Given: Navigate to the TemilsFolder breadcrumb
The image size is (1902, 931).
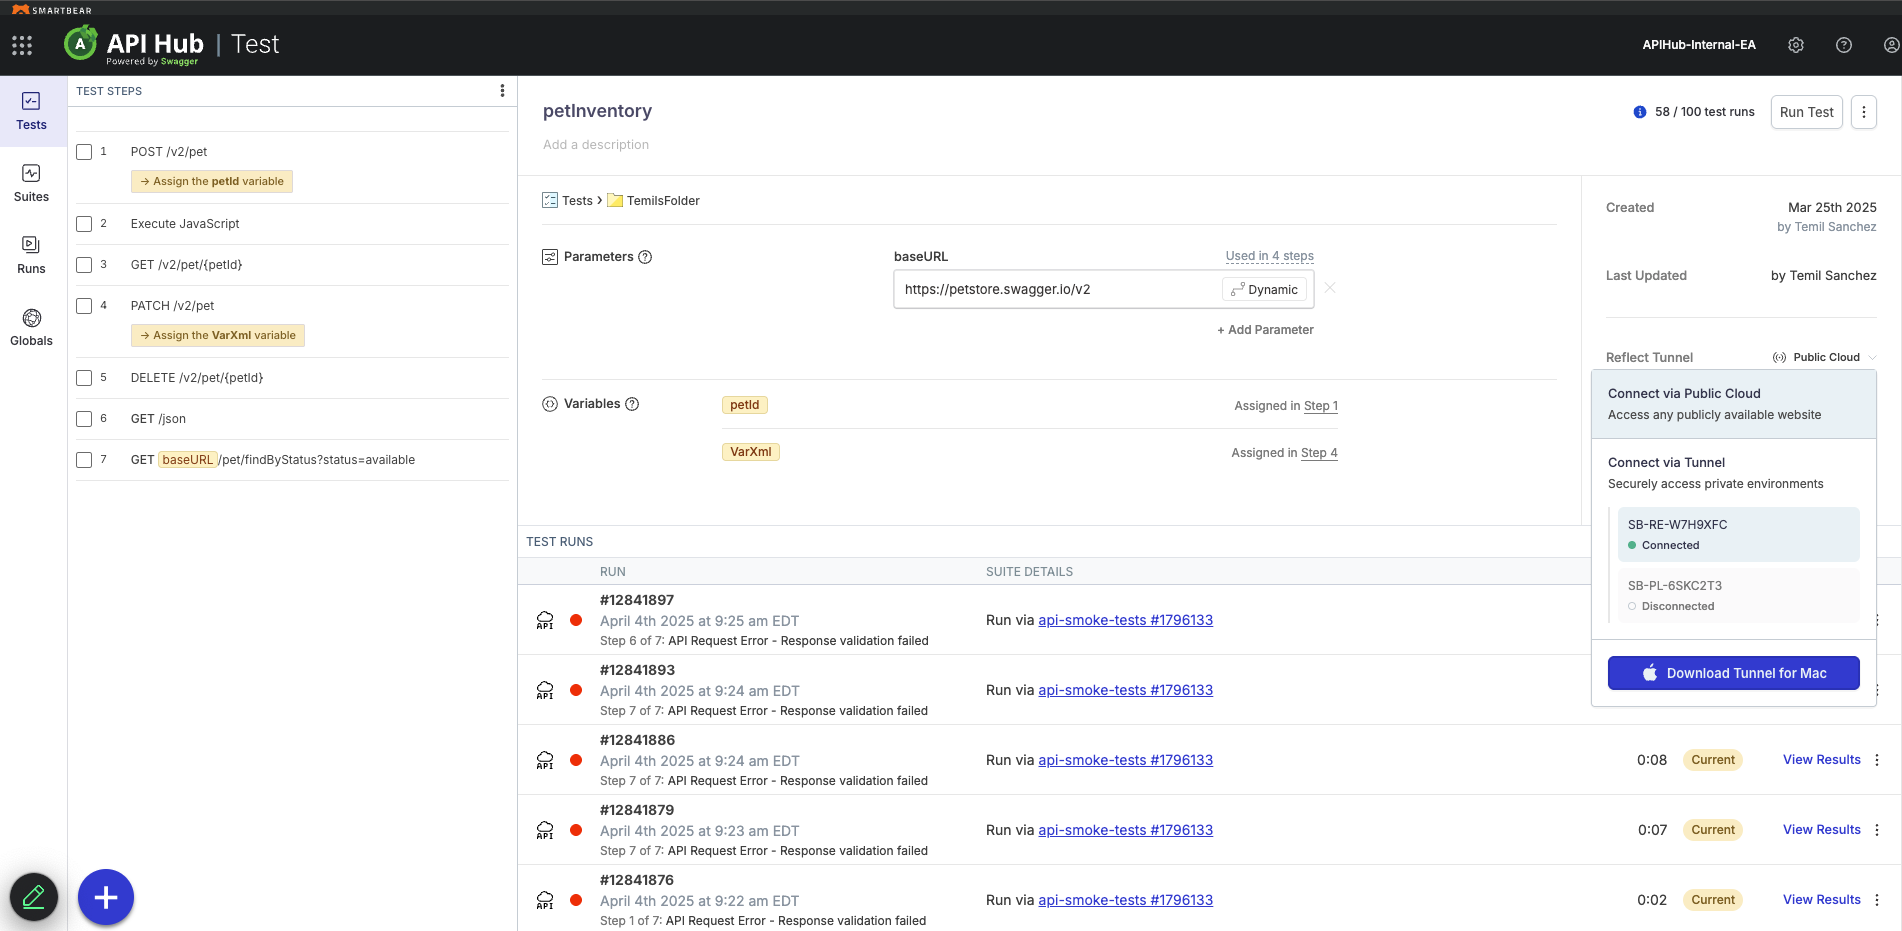Looking at the screenshot, I should [x=663, y=200].
